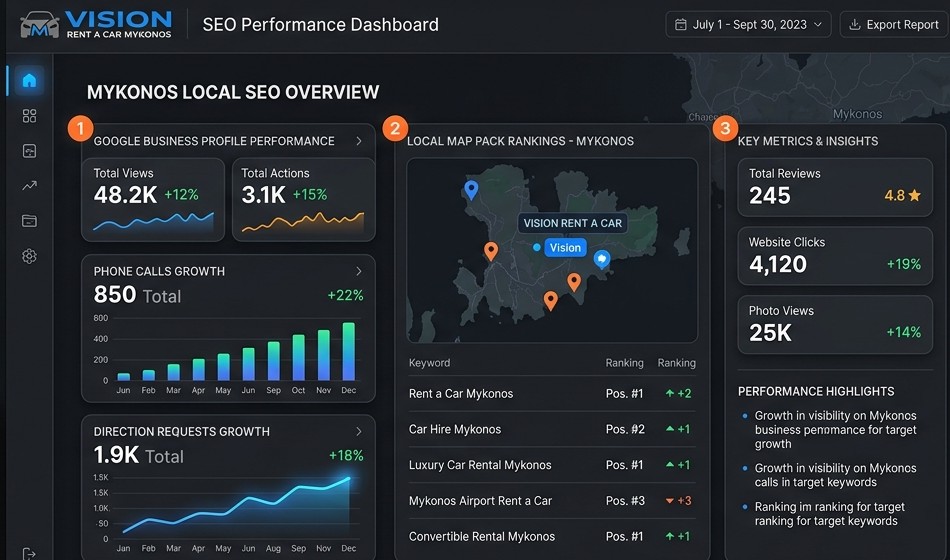The image size is (950, 560).
Task: Click the calendar icon in date range
Action: coord(681,25)
